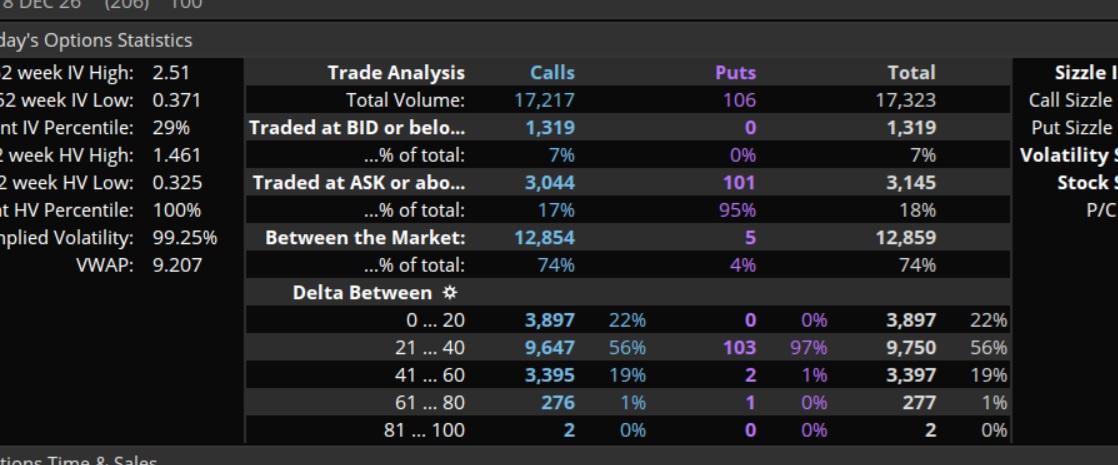The width and height of the screenshot is (1118, 465).
Task: Click calls value 9,647 in delta 21-40
Action: point(550,348)
